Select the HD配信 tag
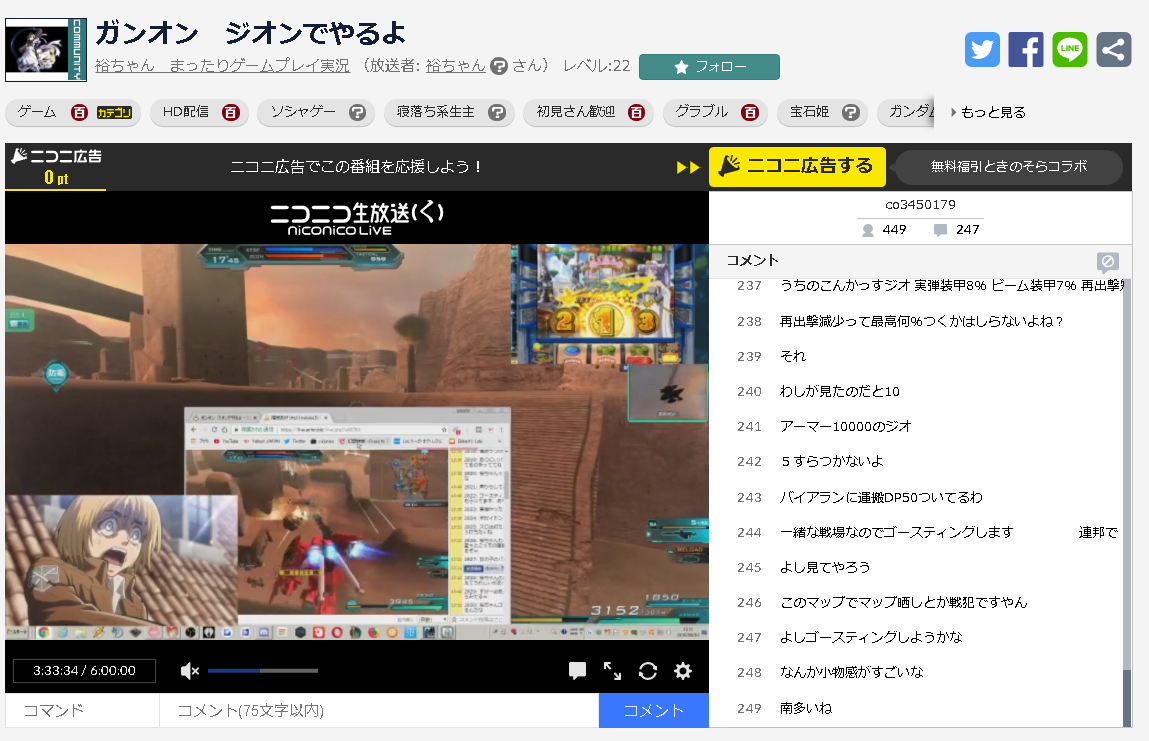This screenshot has height=741, width=1149. pyautogui.click(x=185, y=111)
